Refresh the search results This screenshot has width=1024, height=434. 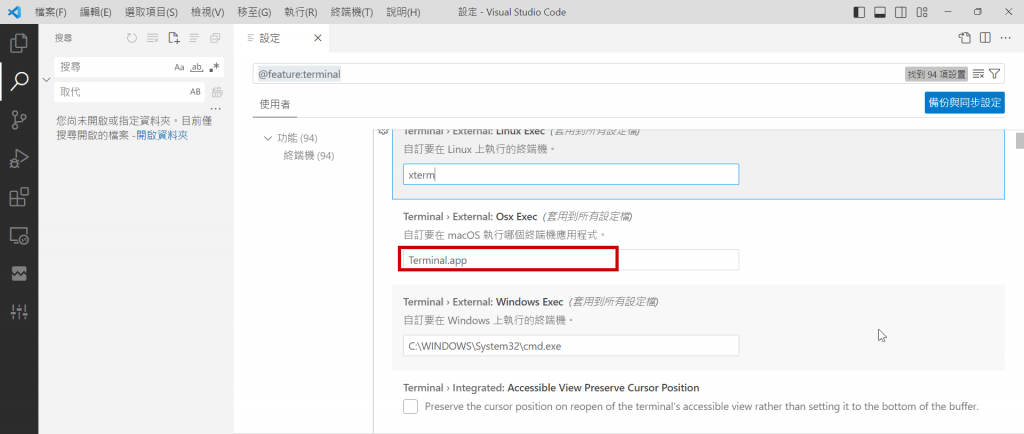point(132,39)
